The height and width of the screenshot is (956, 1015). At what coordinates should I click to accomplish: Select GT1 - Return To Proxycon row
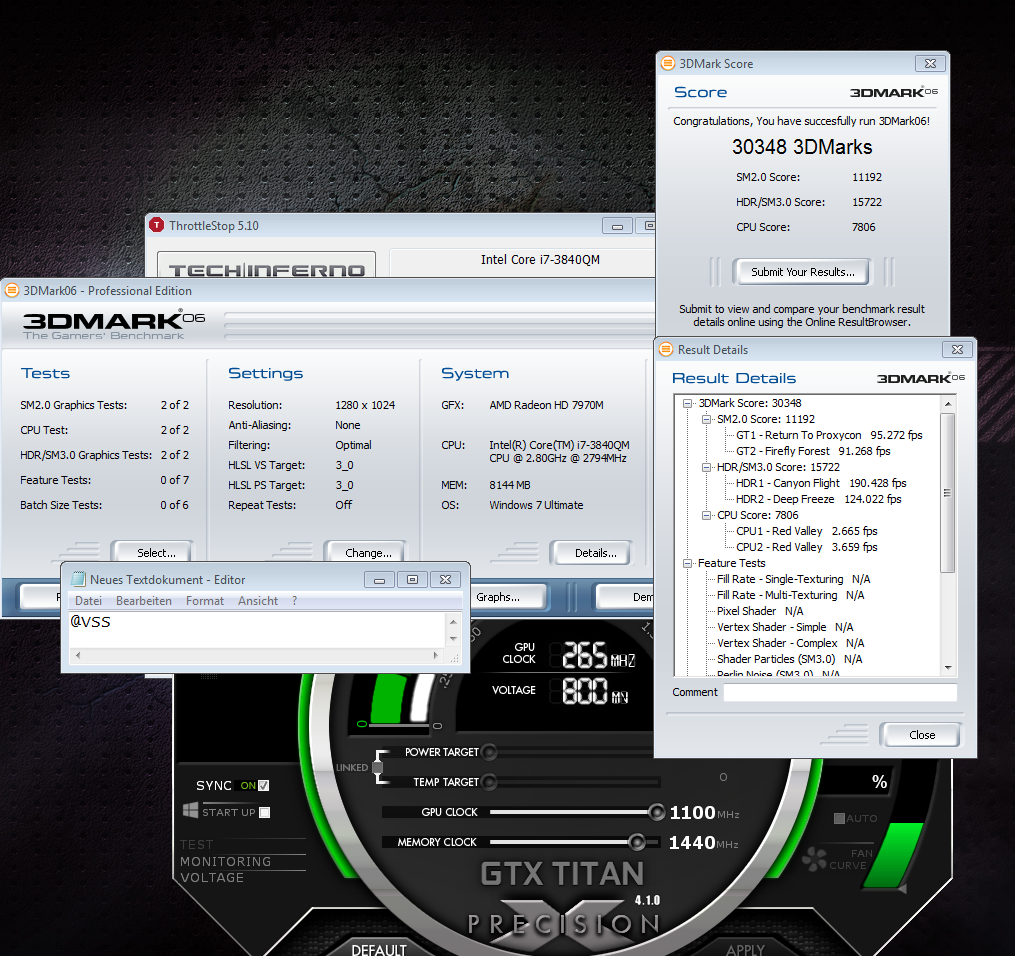(829, 435)
